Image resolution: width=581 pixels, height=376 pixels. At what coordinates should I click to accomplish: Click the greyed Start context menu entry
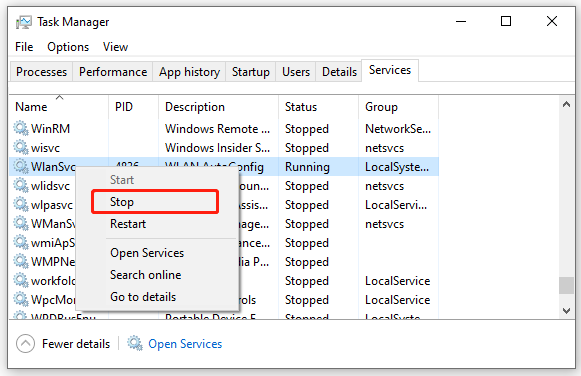[x=157, y=180]
